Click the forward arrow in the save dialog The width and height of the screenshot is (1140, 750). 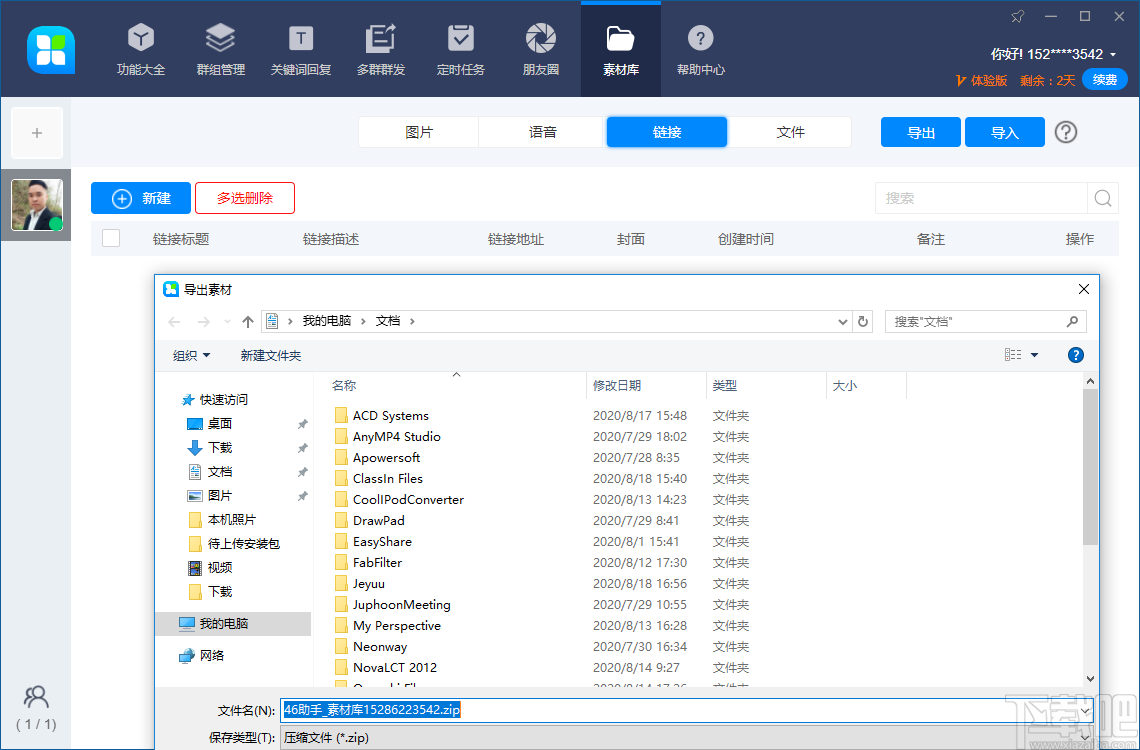pos(204,321)
